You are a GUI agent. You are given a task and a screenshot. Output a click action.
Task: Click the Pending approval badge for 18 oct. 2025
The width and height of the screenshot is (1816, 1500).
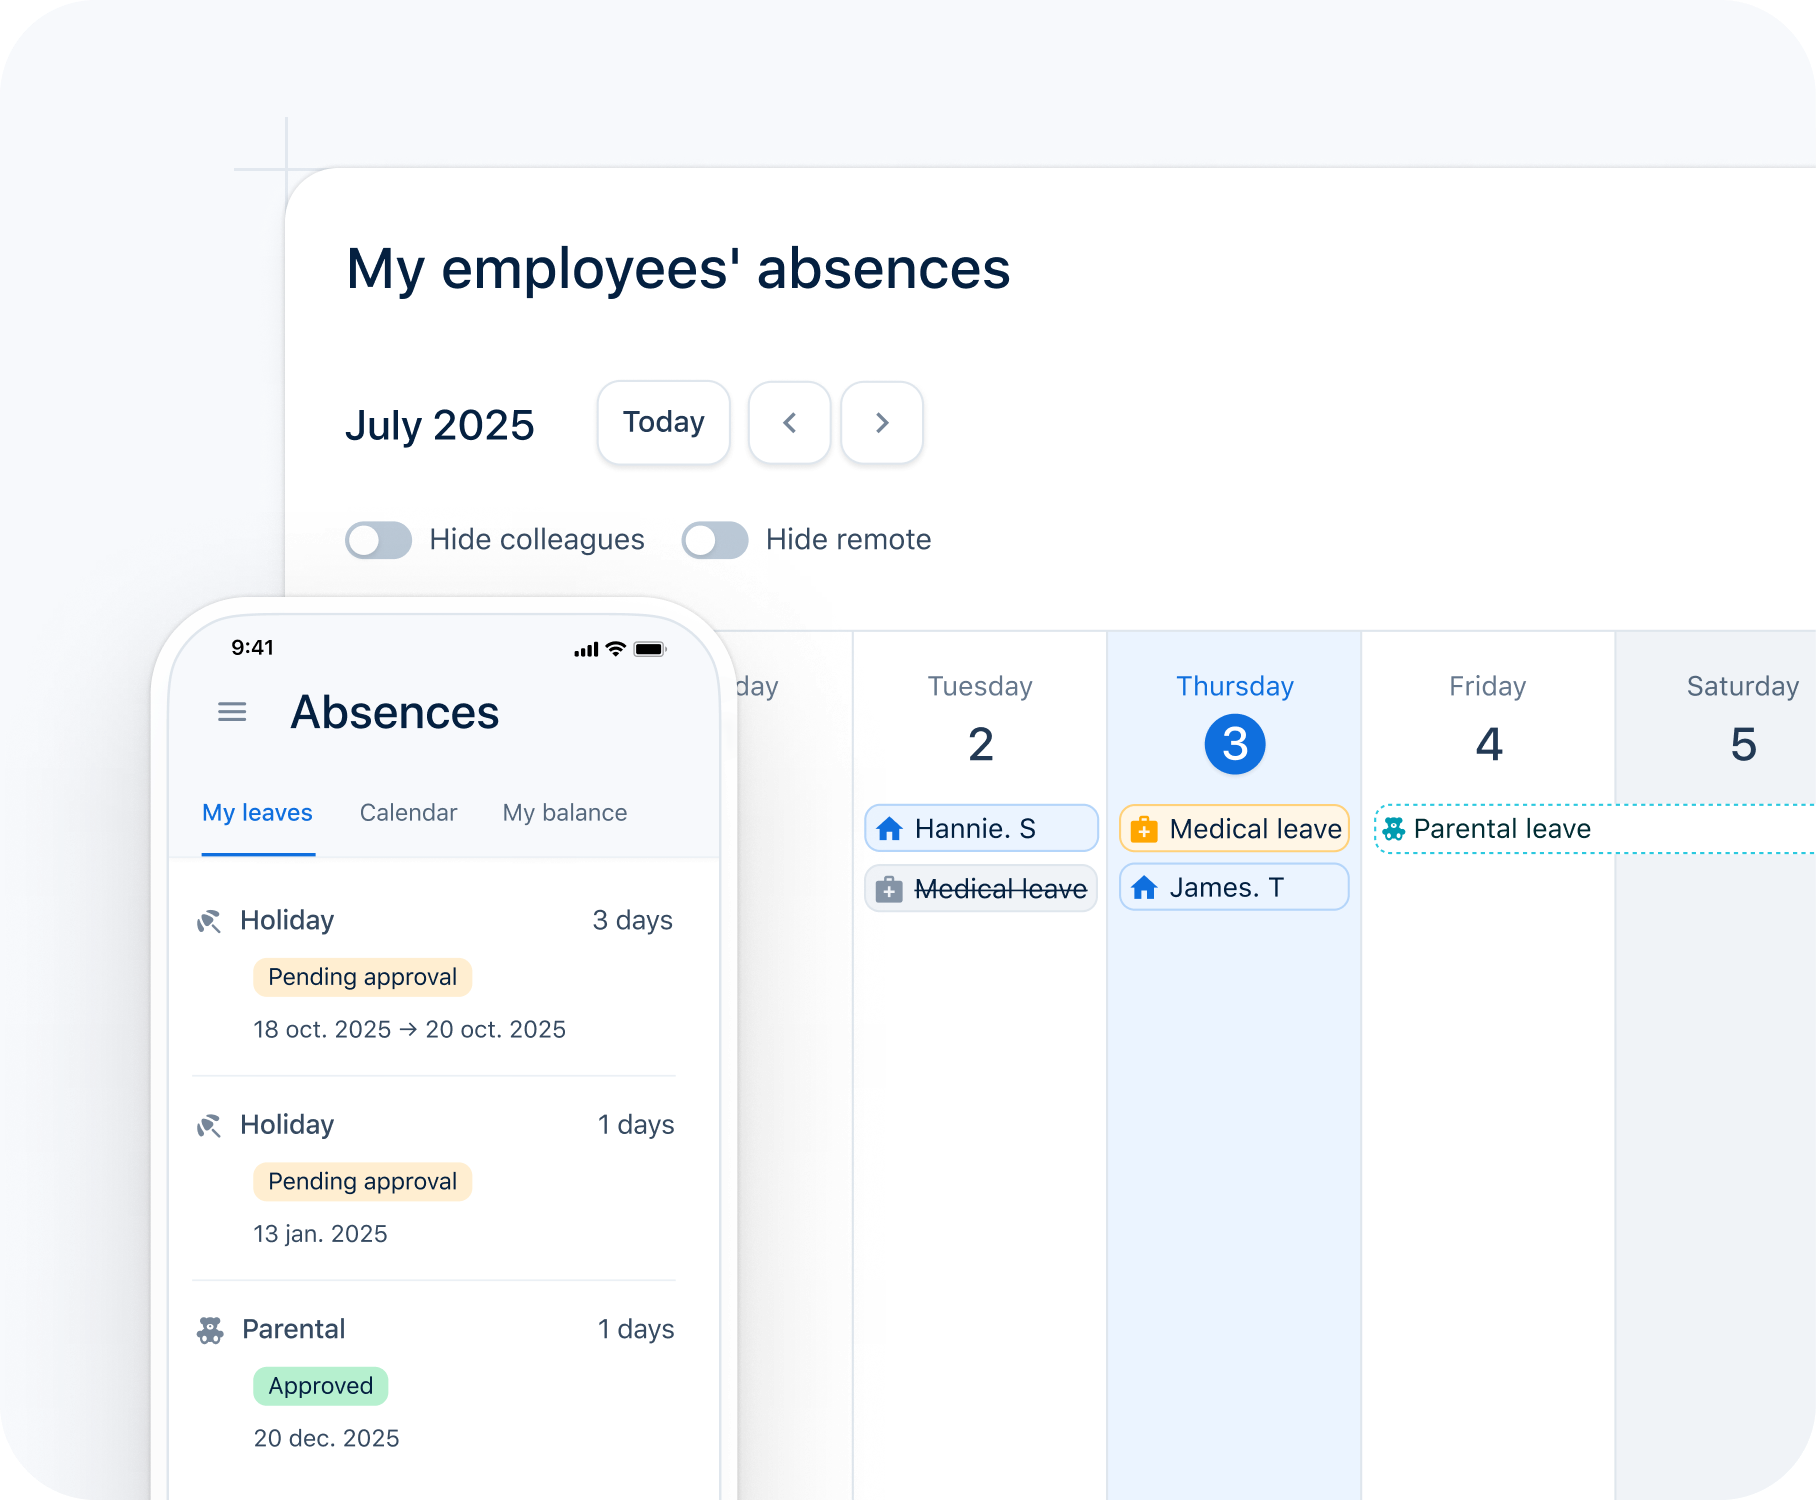[362, 977]
